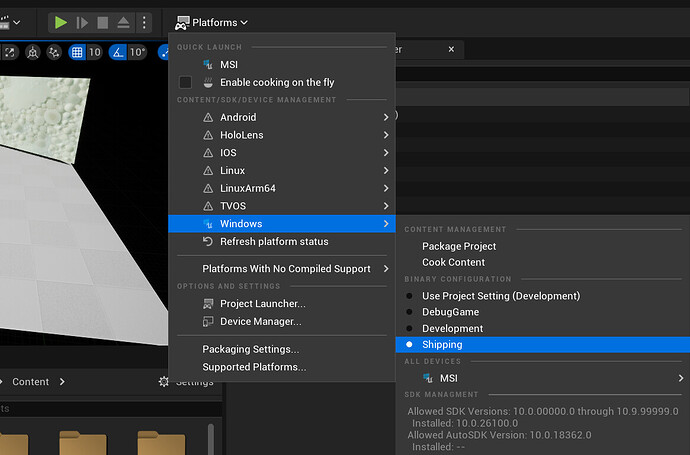Click the Stop simulation square button
Viewport: 690px width, 455px height.
coord(103,22)
